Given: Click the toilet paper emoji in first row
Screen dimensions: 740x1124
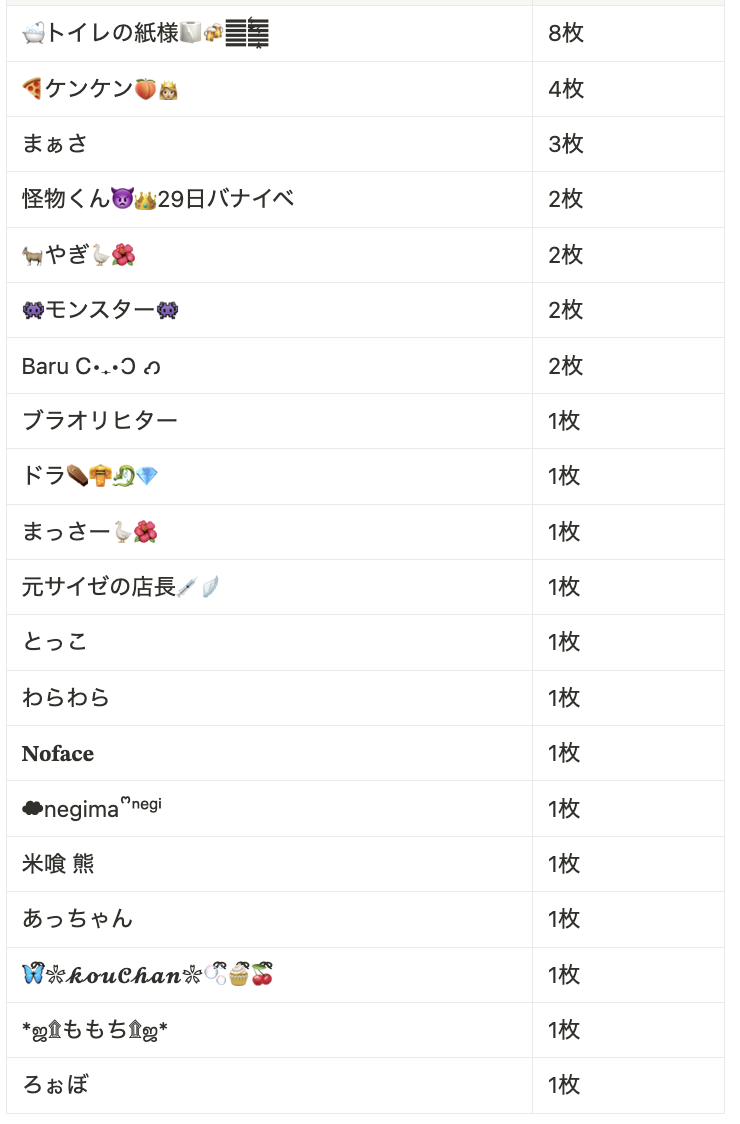Looking at the screenshot, I should pyautogui.click(x=191, y=33).
